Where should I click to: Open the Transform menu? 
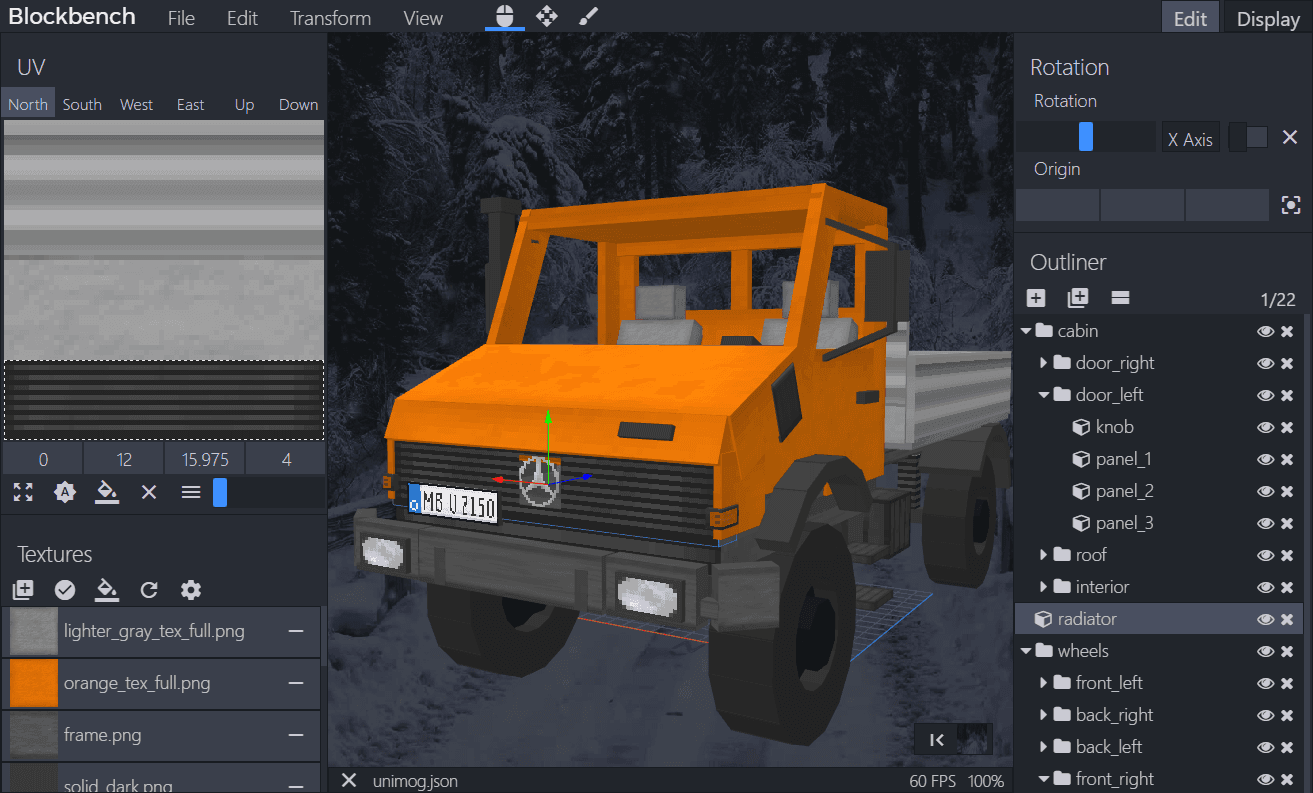pos(330,19)
